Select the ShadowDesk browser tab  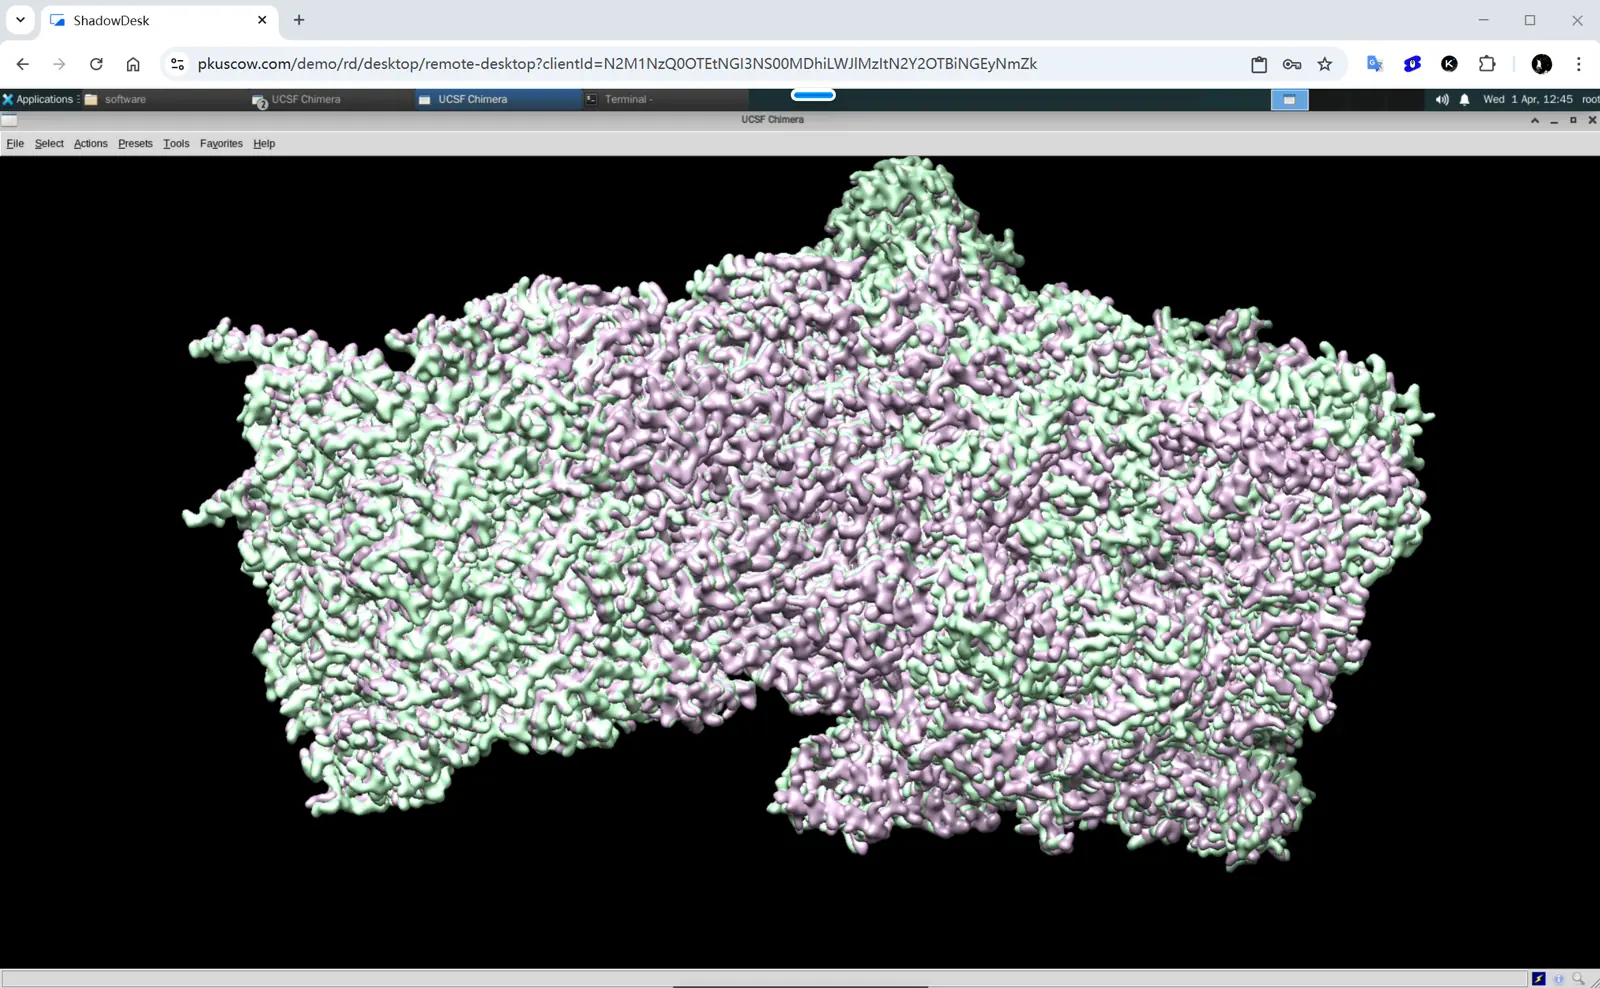160,20
